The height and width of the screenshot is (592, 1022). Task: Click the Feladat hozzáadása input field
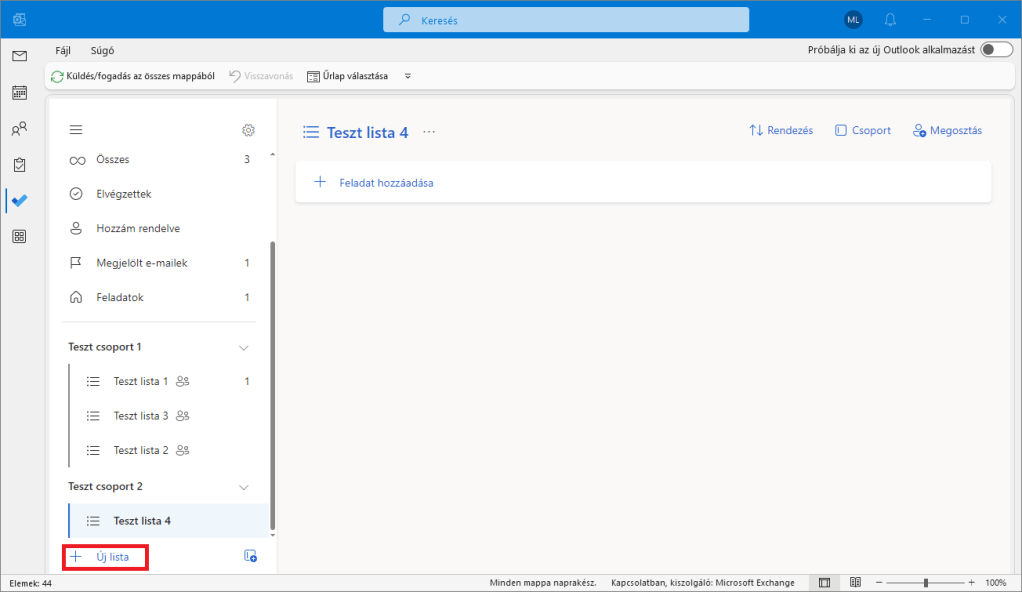point(642,183)
